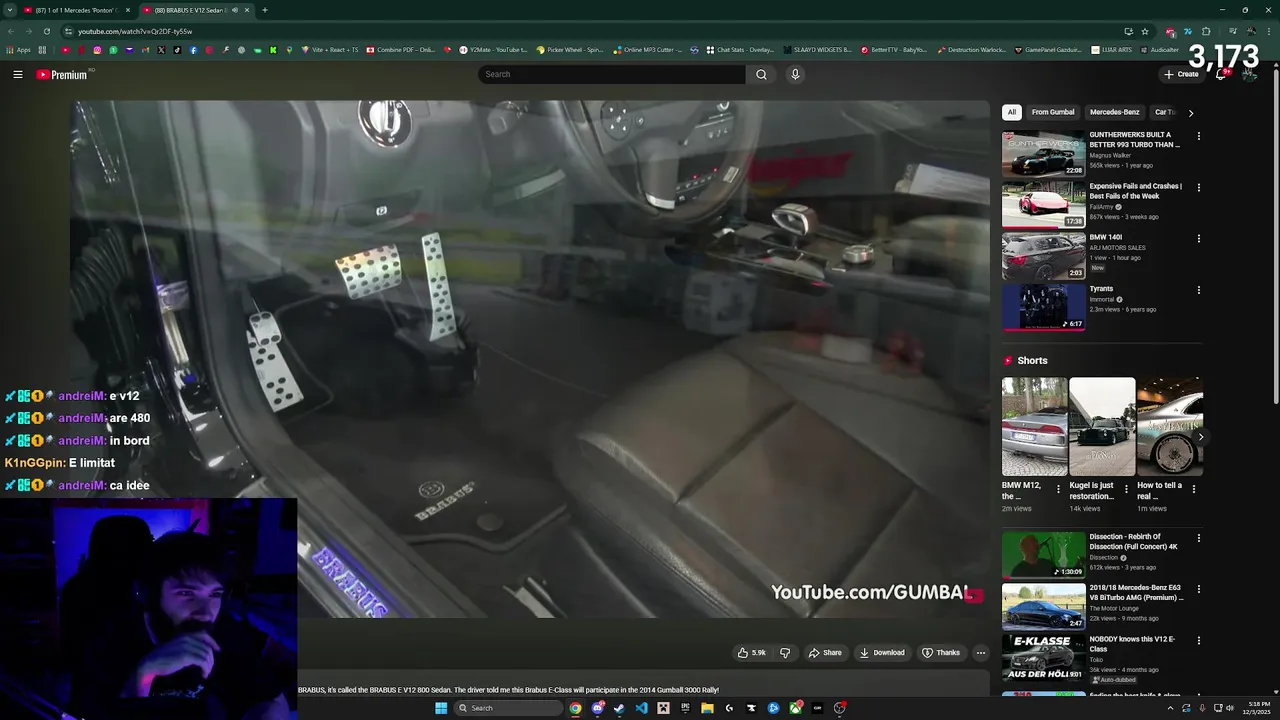Select the Mercedes-Benz filter chip
This screenshot has height=720, width=1280.
coord(1114,112)
